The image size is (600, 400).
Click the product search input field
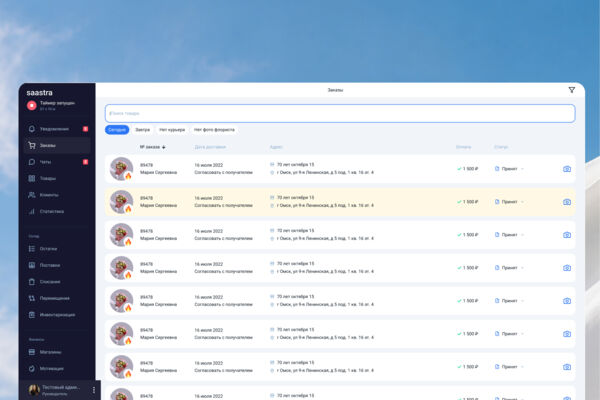340,113
